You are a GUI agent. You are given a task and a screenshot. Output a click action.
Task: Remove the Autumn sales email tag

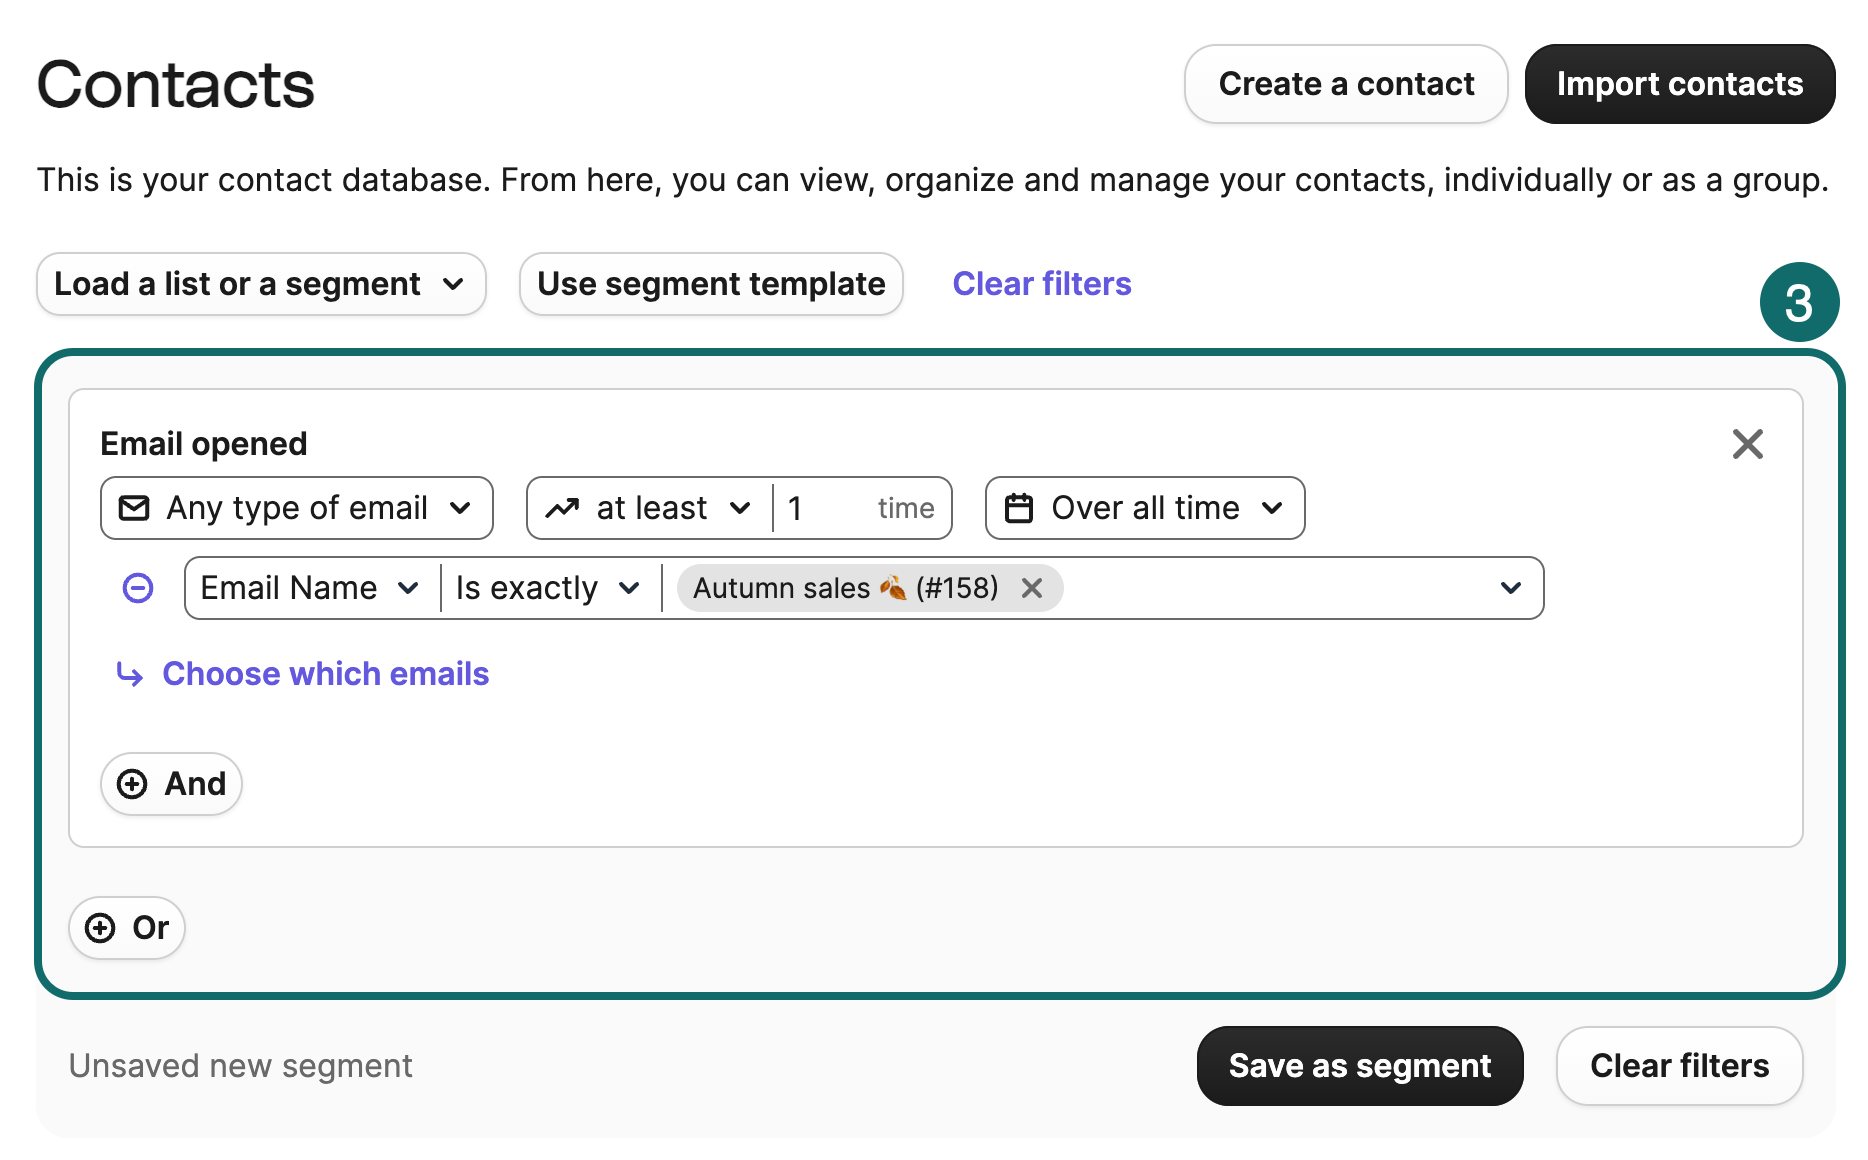1033,589
